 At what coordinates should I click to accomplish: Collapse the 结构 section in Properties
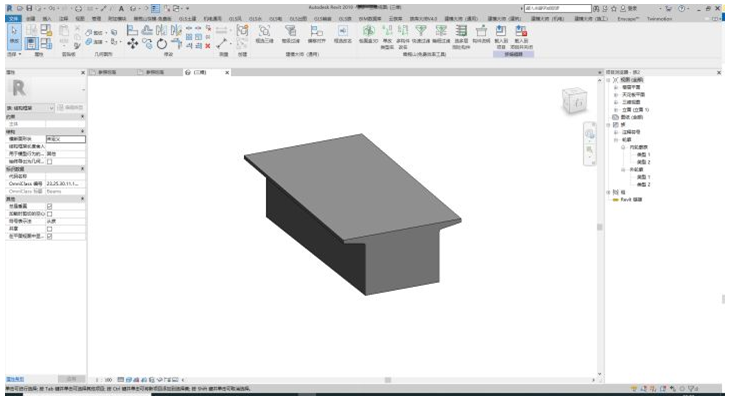(83, 131)
